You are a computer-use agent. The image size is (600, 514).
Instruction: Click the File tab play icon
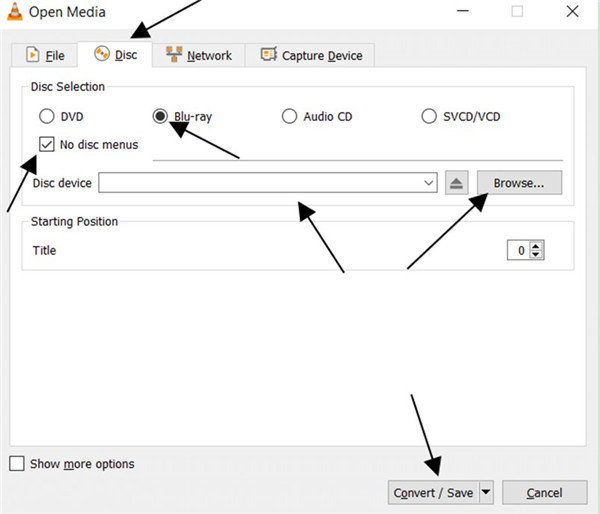[33, 56]
